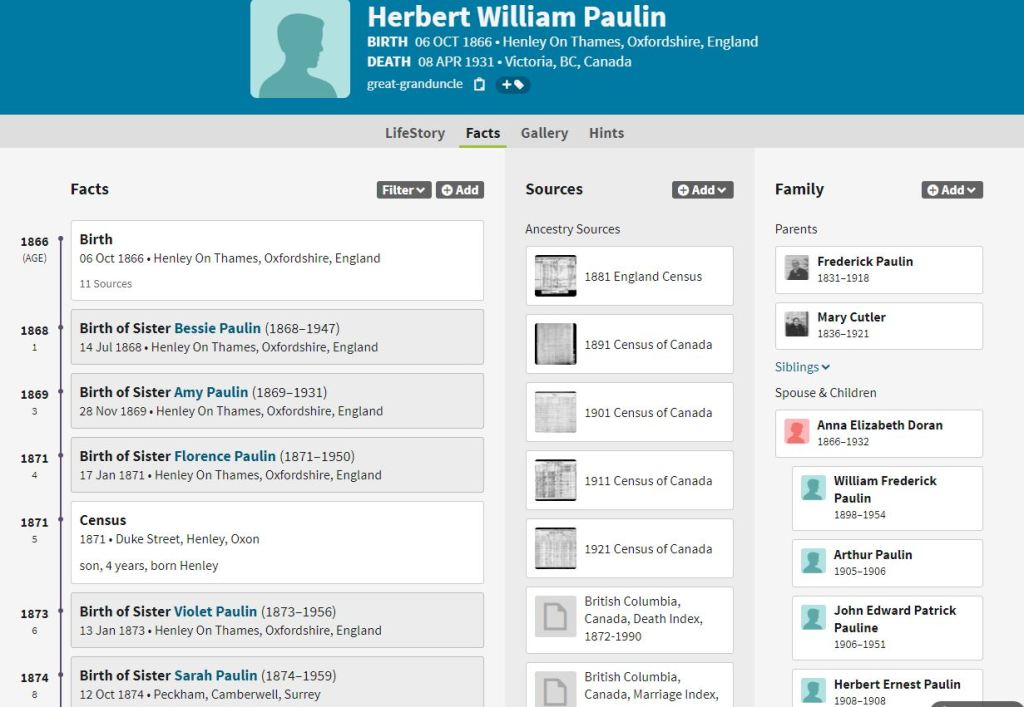Open Florence Paulin sister link
Screen dimensions: 1024x707
tap(225, 456)
